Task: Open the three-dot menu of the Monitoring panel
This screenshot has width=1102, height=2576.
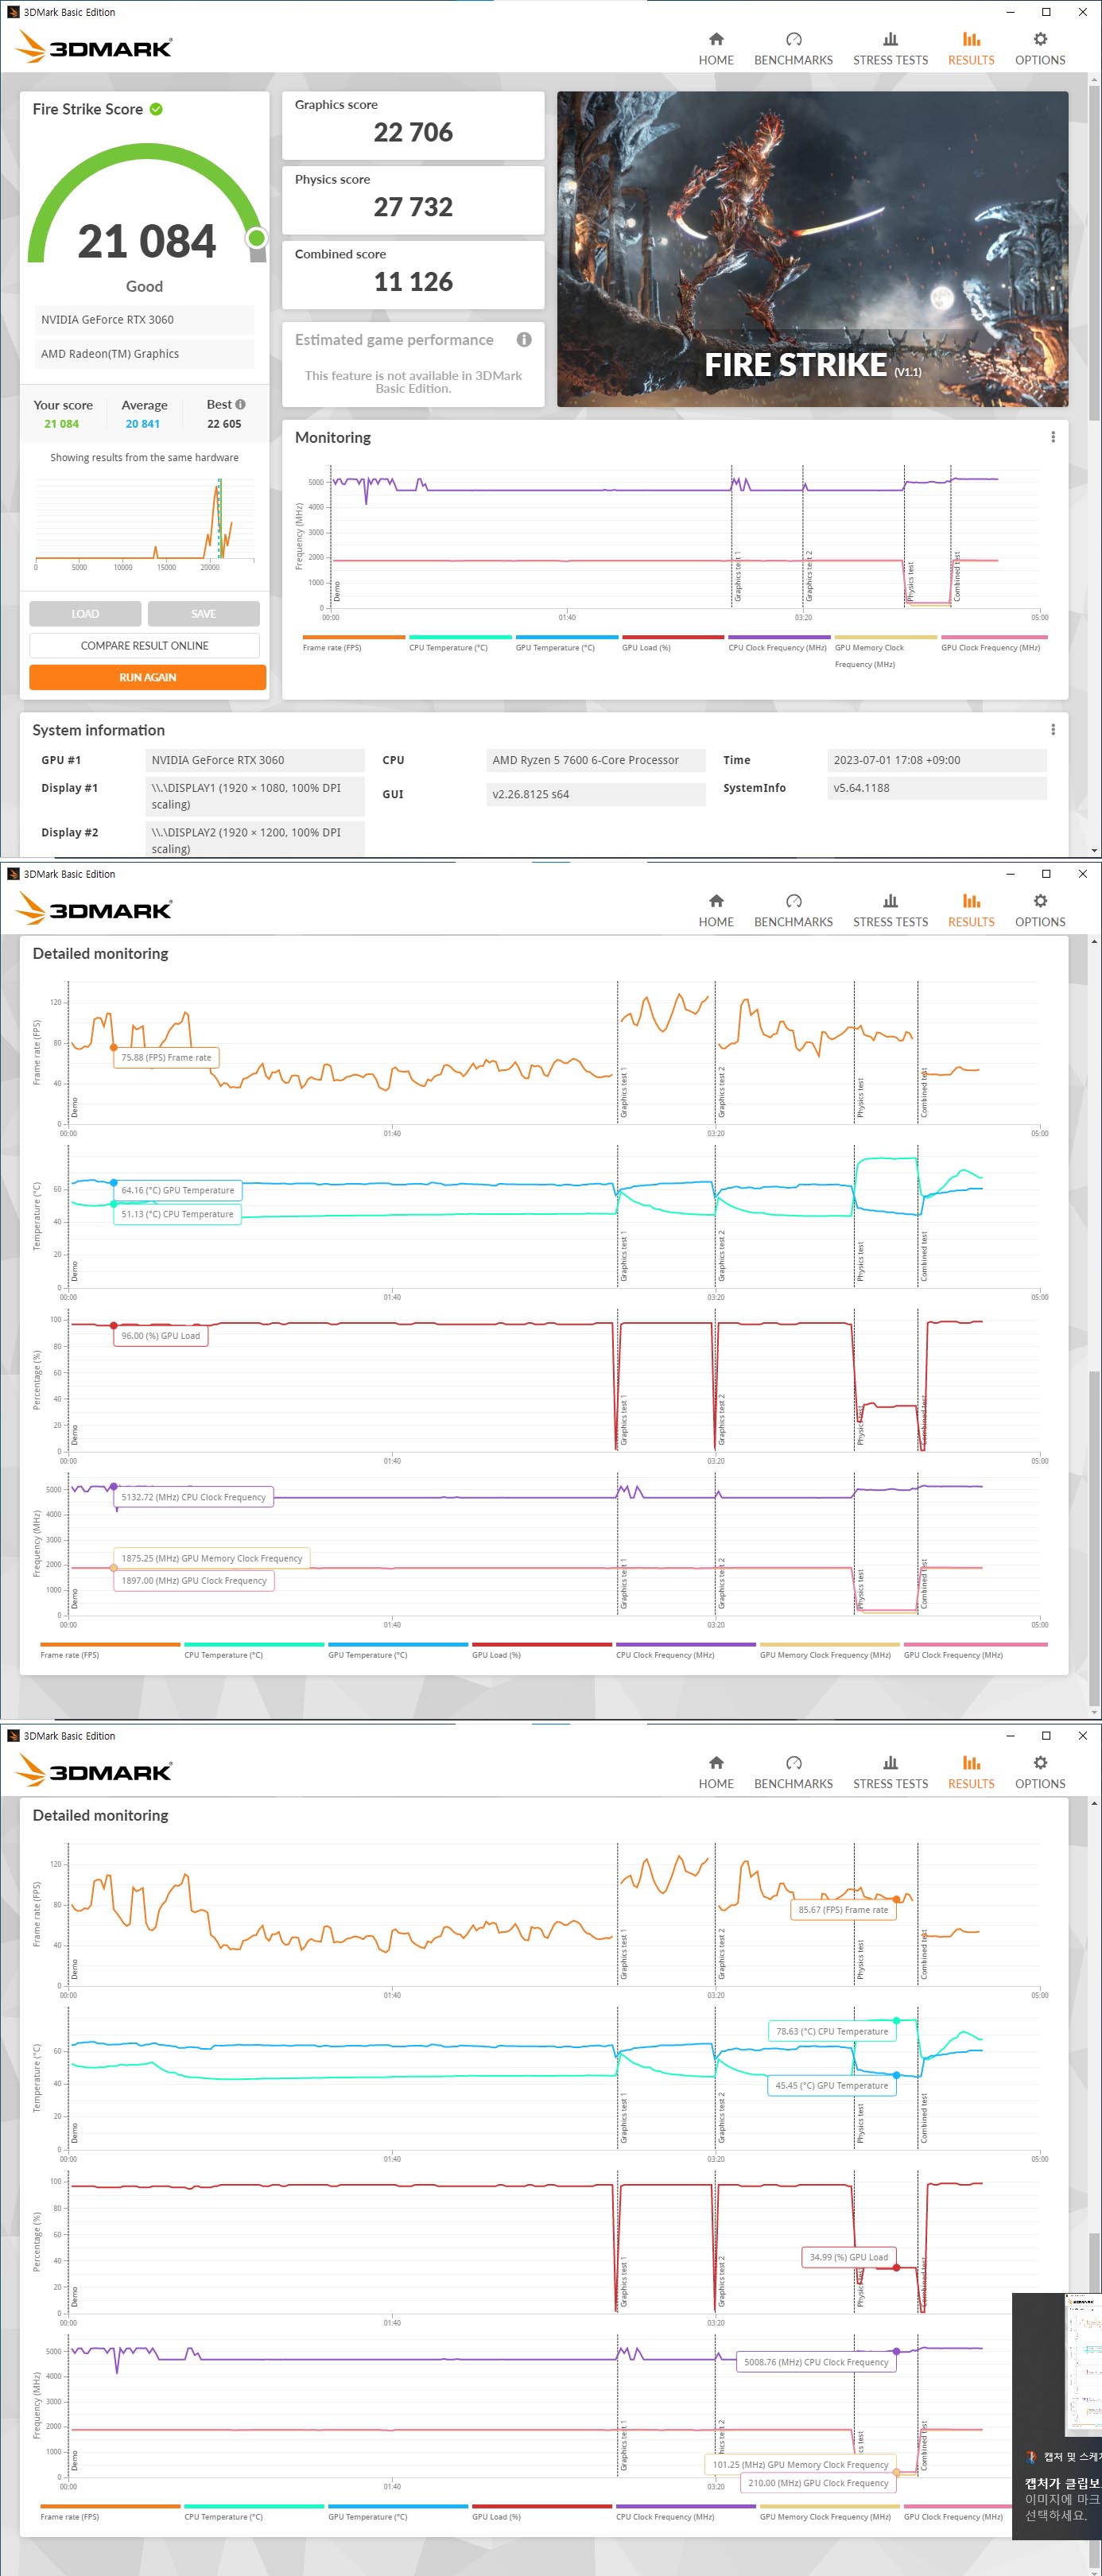Action: point(1052,437)
